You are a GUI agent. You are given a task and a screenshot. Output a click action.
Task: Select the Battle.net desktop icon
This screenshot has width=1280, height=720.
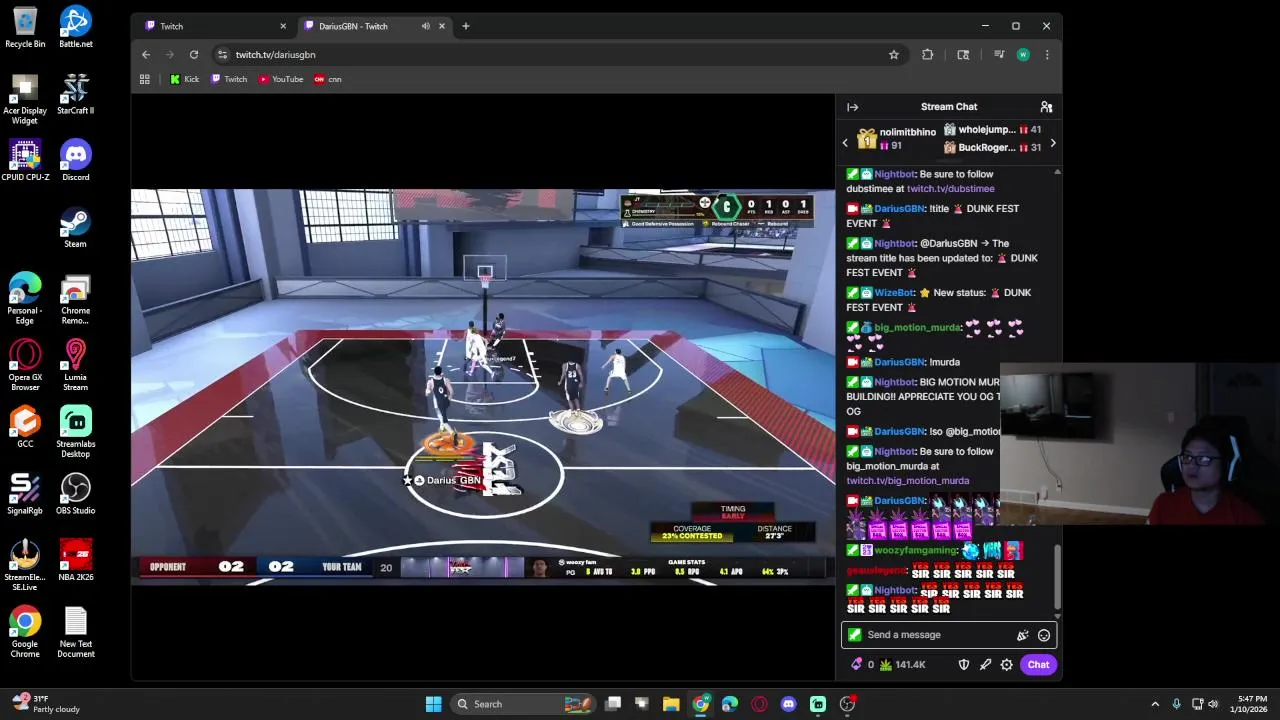[x=76, y=27]
